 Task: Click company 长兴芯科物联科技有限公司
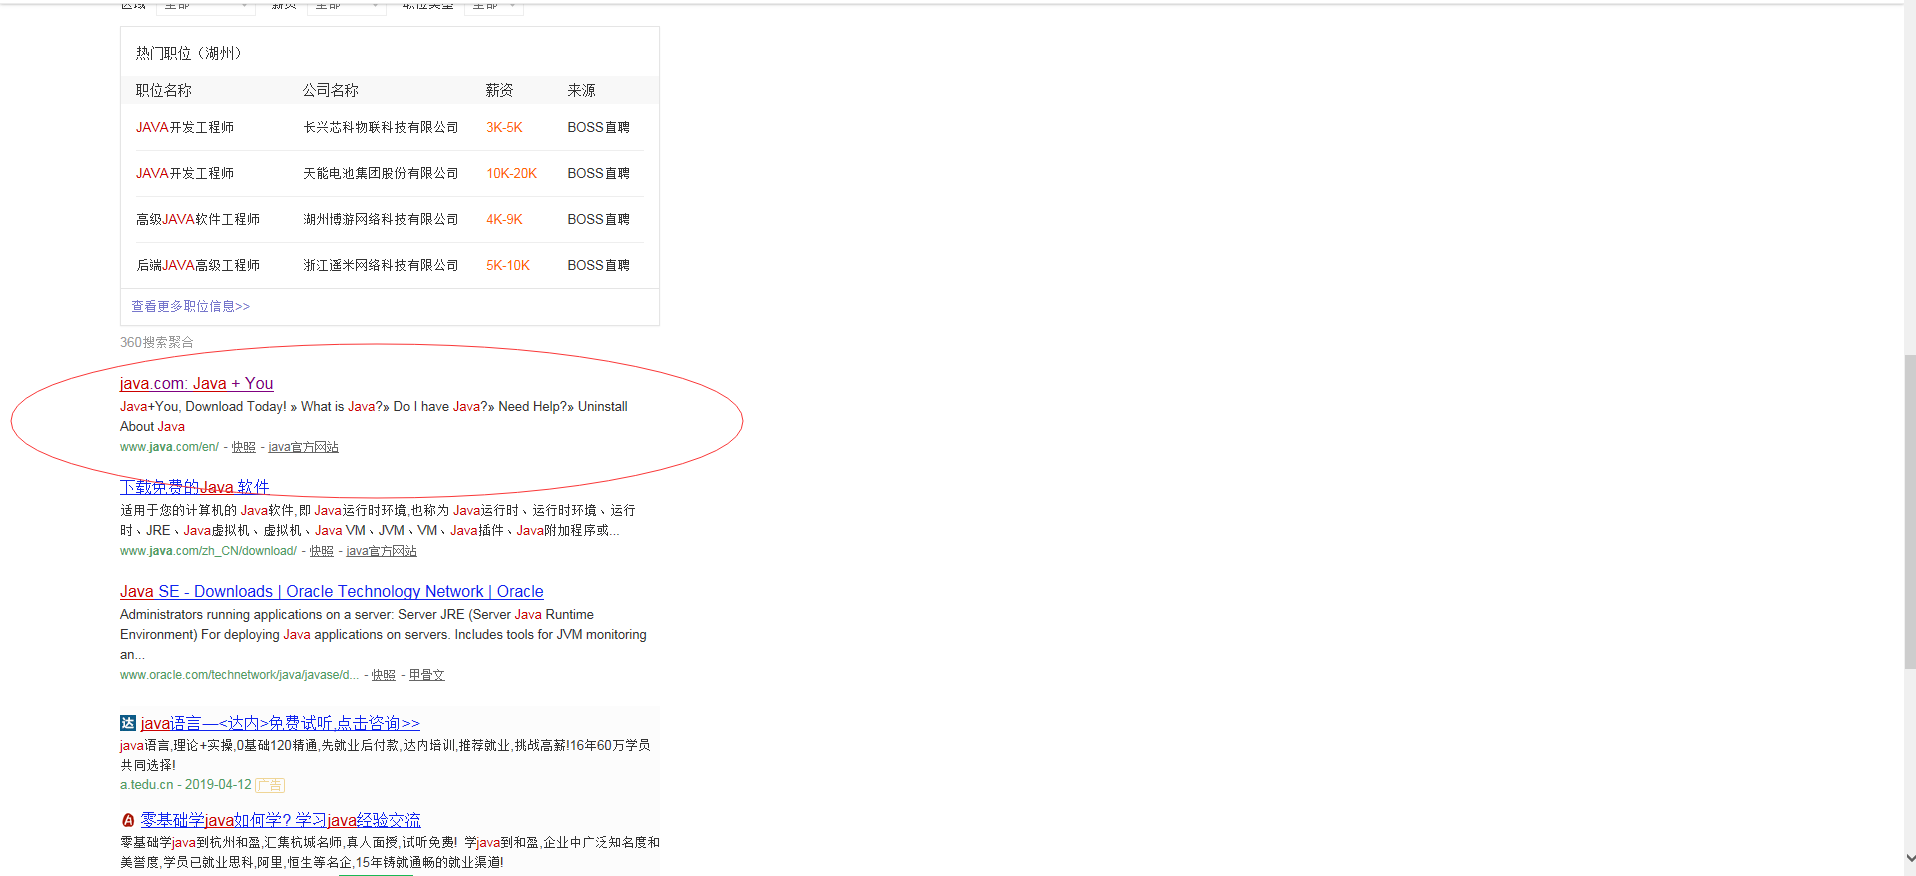(x=381, y=127)
